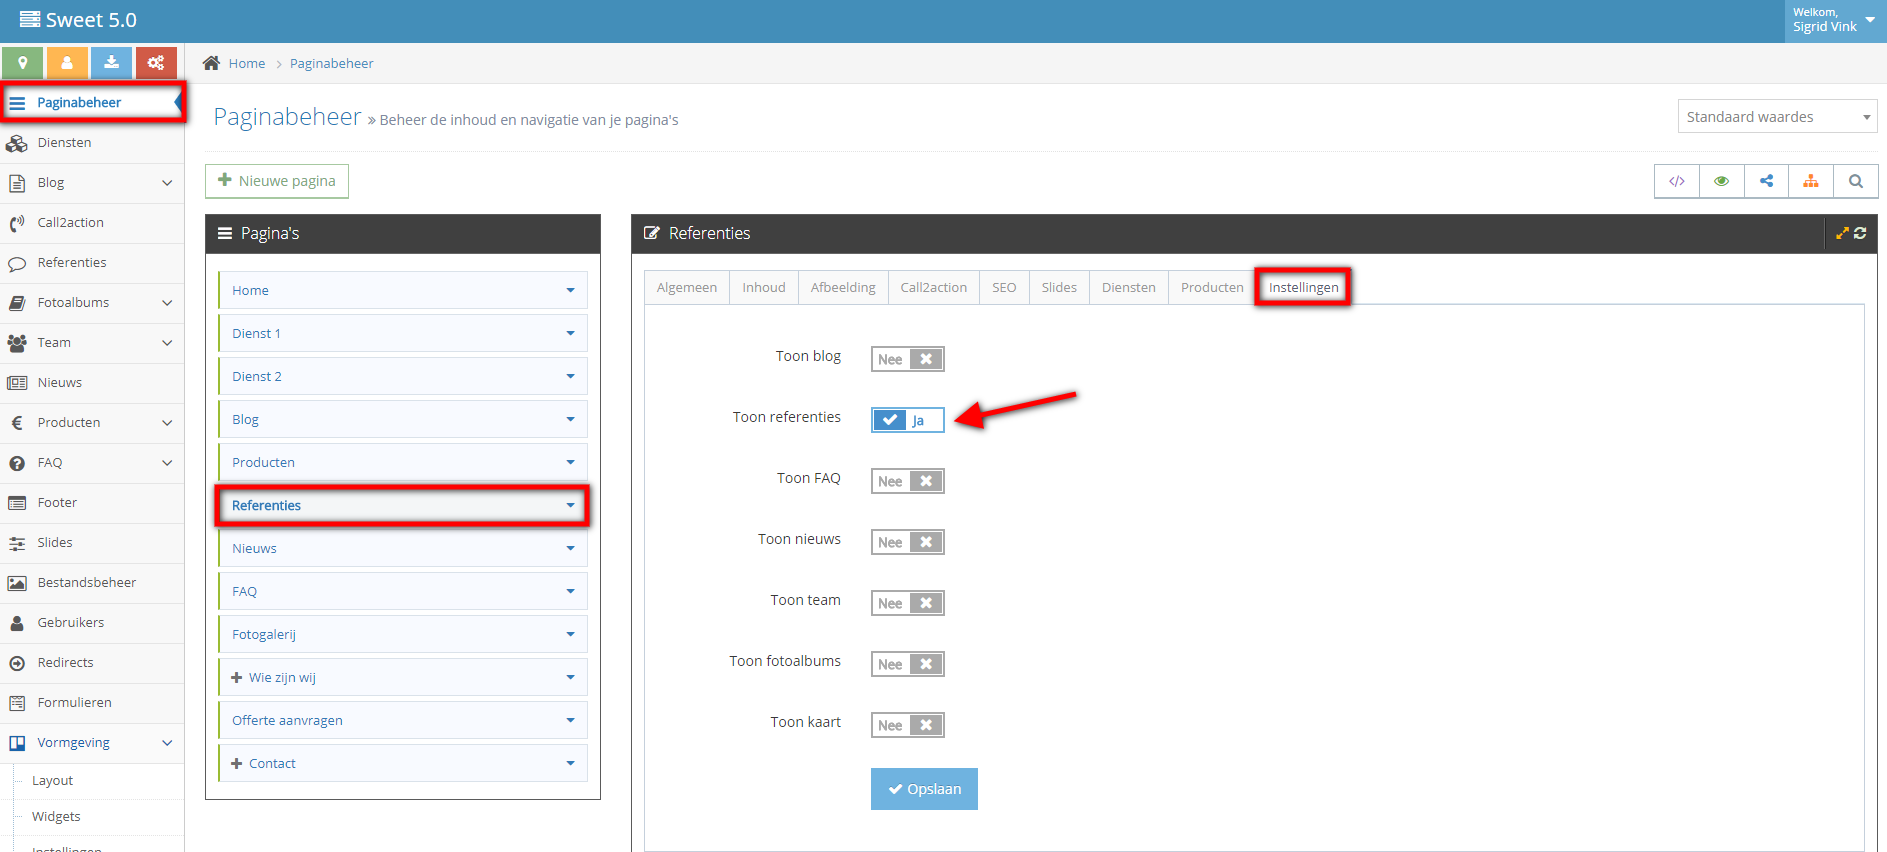Image resolution: width=1887 pixels, height=852 pixels.
Task: Open dropdown arrow on Dienst 1 page row
Action: coord(570,334)
